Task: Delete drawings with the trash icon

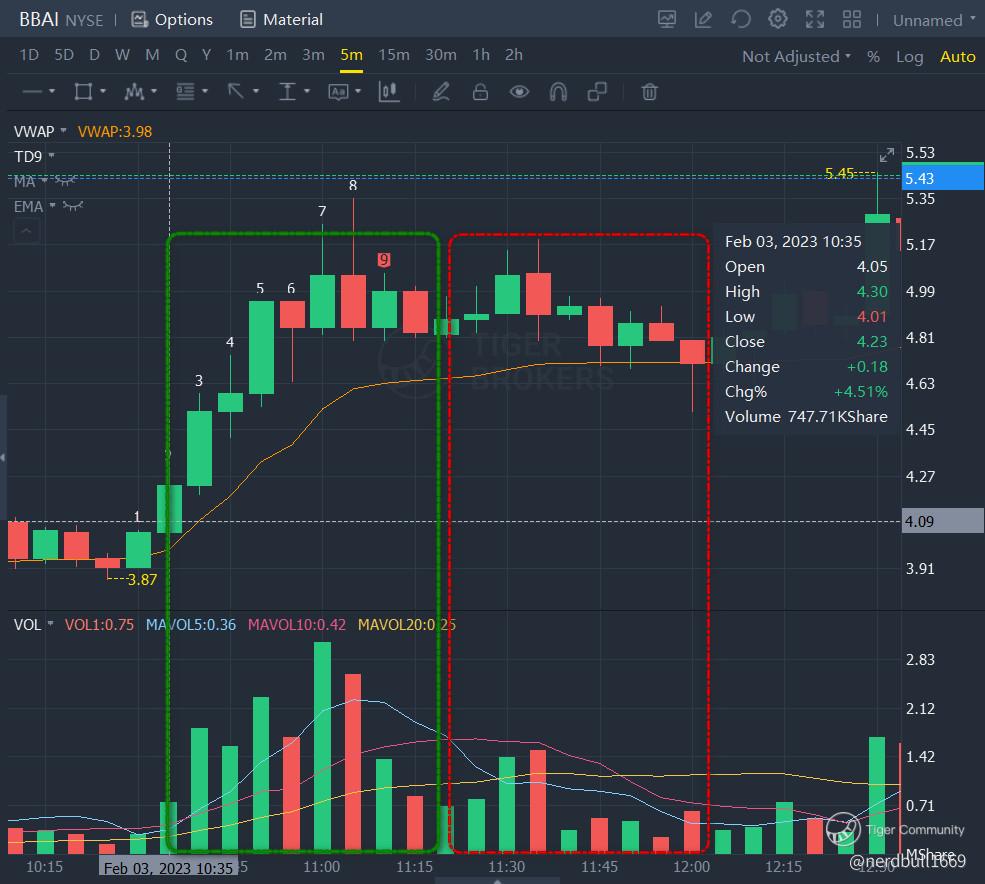Action: [x=650, y=92]
